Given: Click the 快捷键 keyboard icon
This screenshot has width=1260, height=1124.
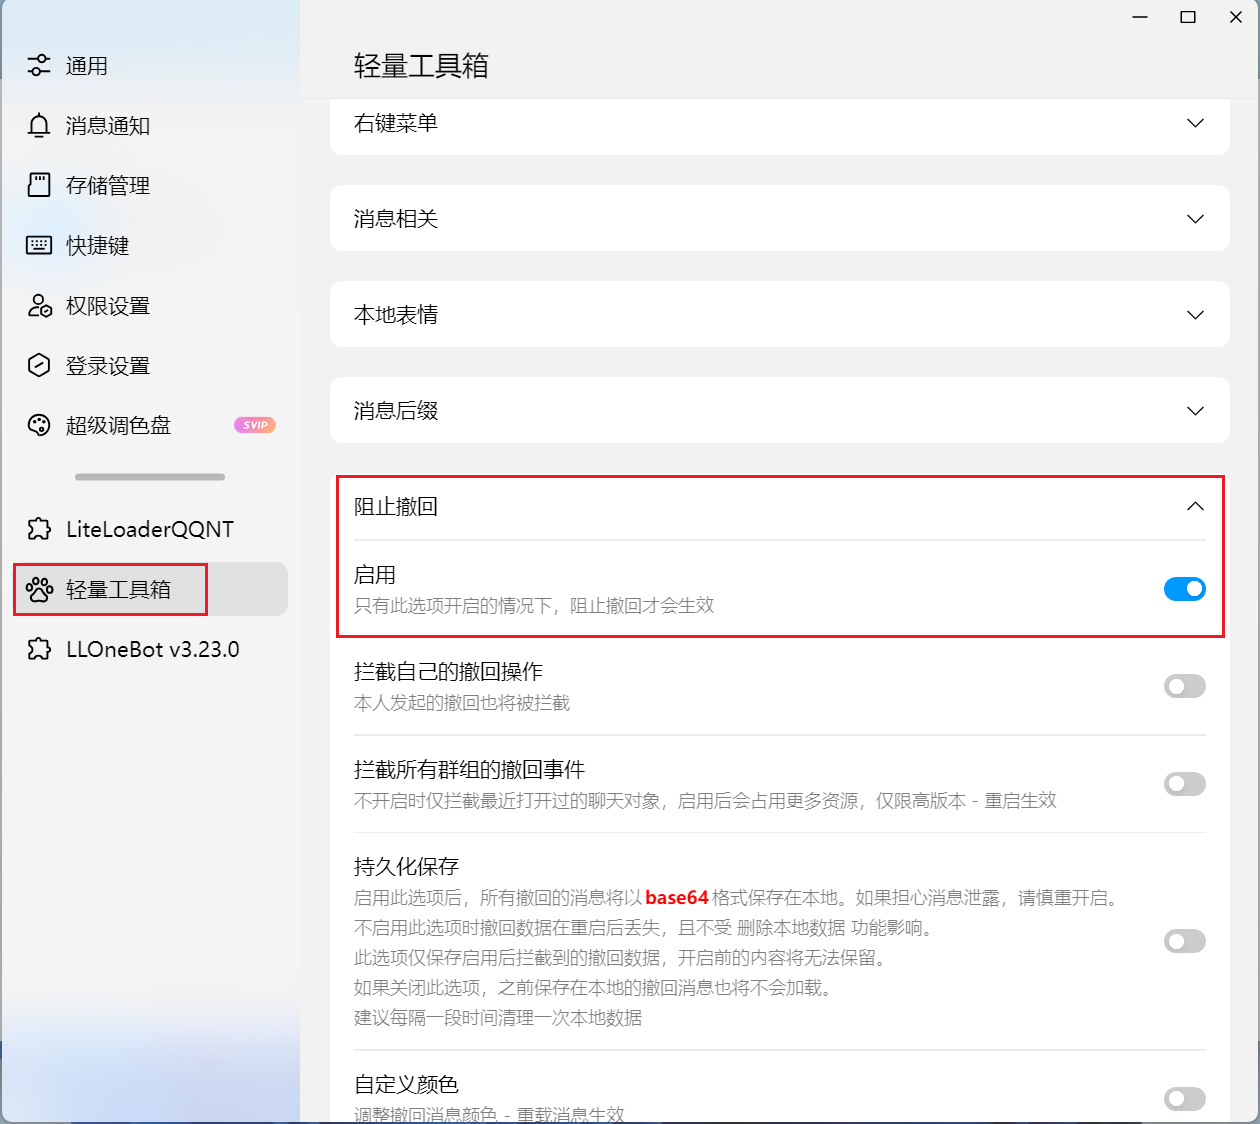Looking at the screenshot, I should point(39,245).
